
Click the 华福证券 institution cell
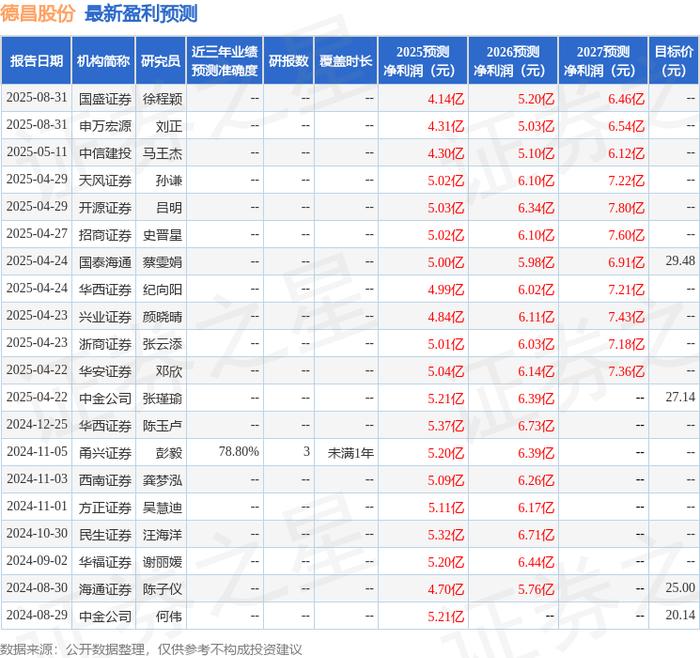[105, 562]
